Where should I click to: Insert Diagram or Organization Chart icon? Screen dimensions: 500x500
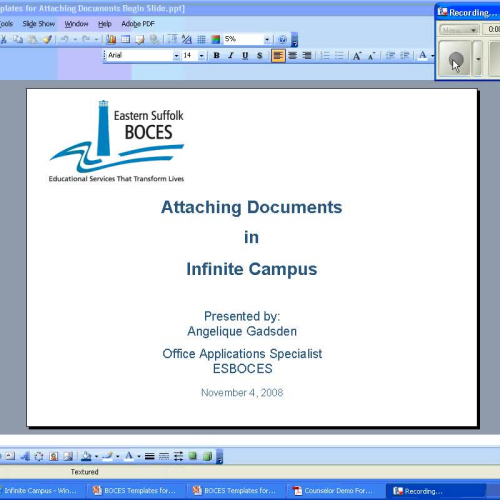(x=39, y=456)
